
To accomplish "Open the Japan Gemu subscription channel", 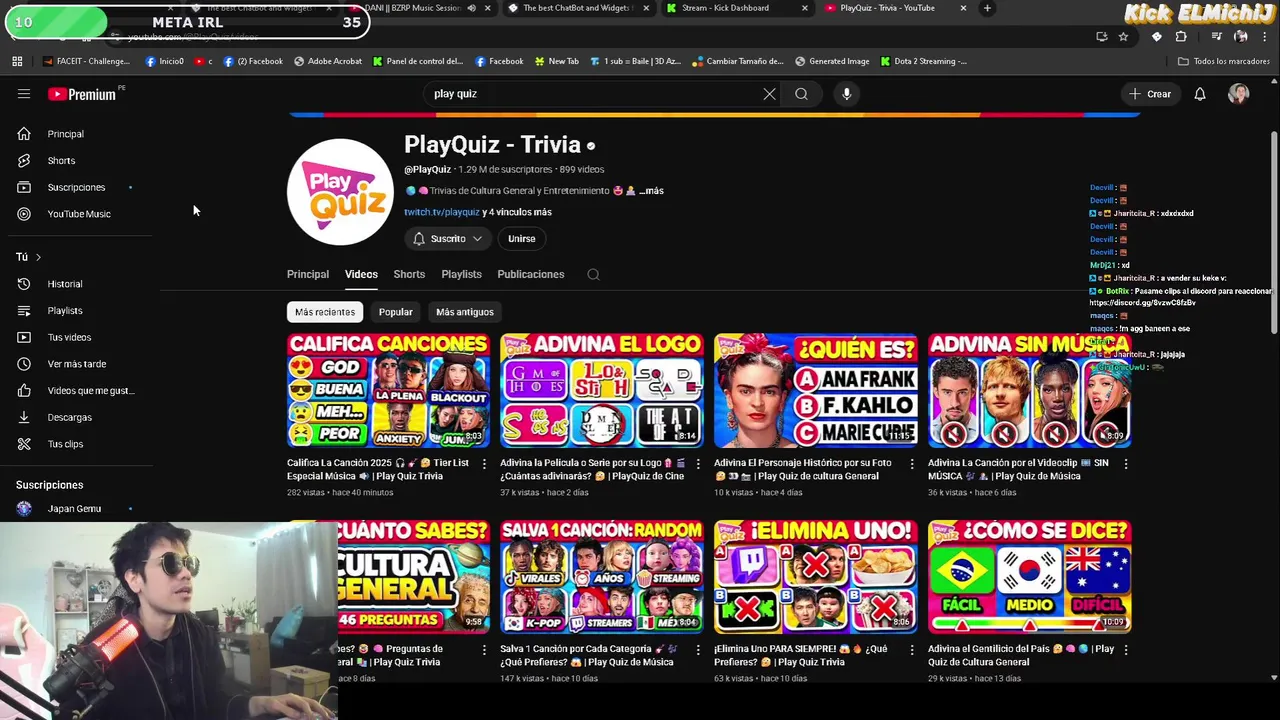I will coord(74,509).
